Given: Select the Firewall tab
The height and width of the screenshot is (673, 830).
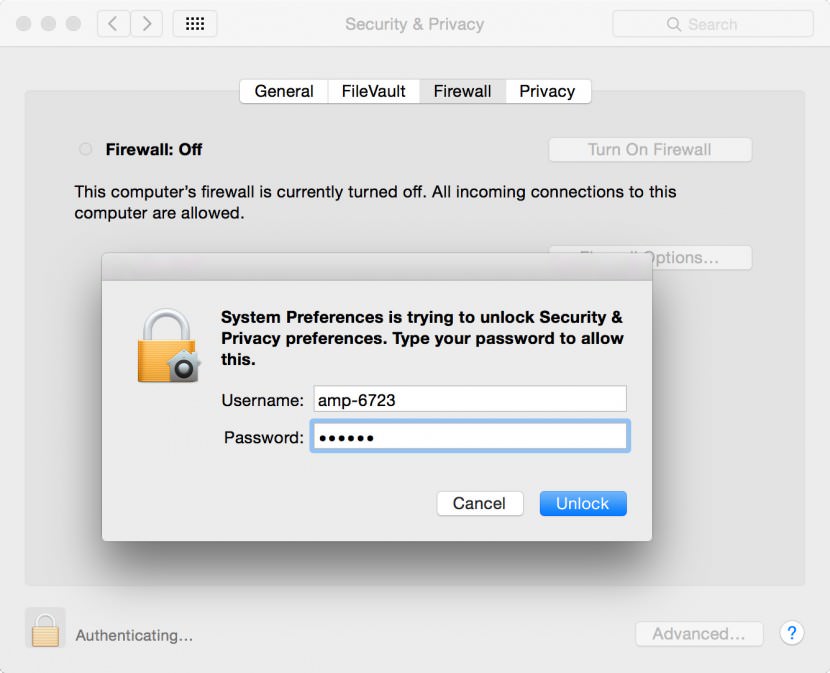Looking at the screenshot, I should point(462,91).
